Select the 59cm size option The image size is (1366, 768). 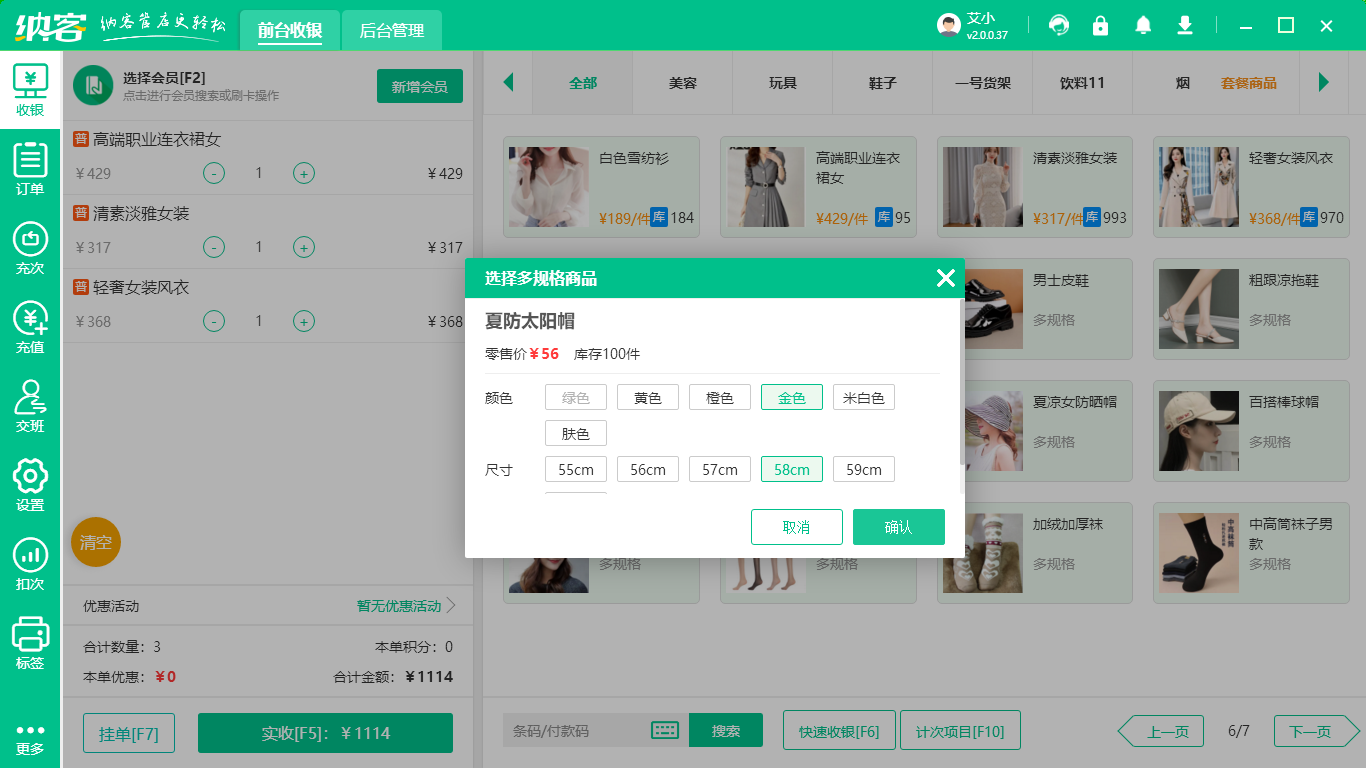coord(864,470)
